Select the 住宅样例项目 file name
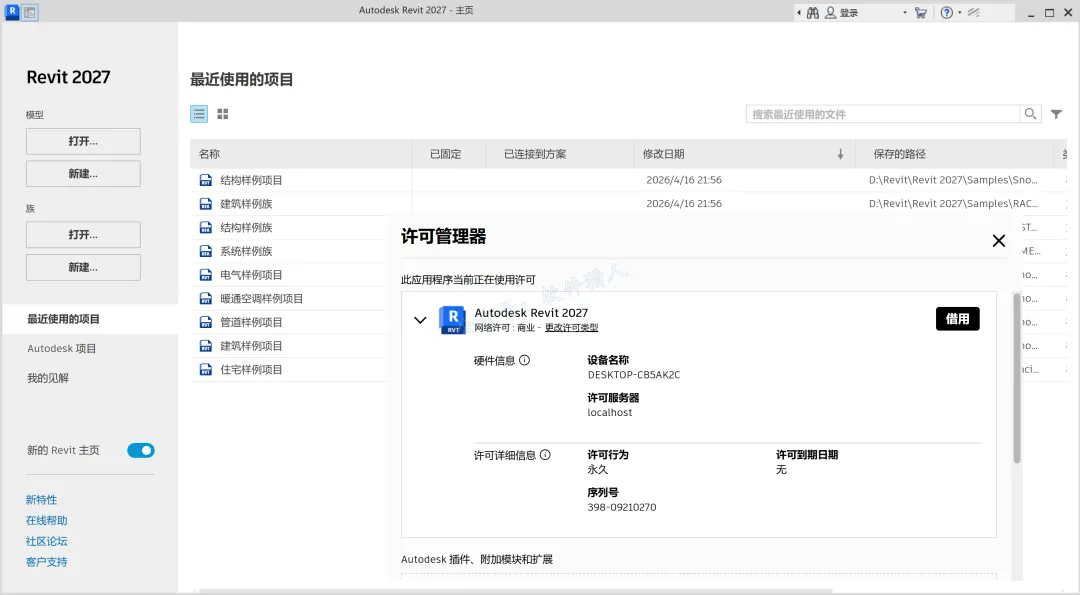This screenshot has height=595, width=1080. pyautogui.click(x=251, y=370)
